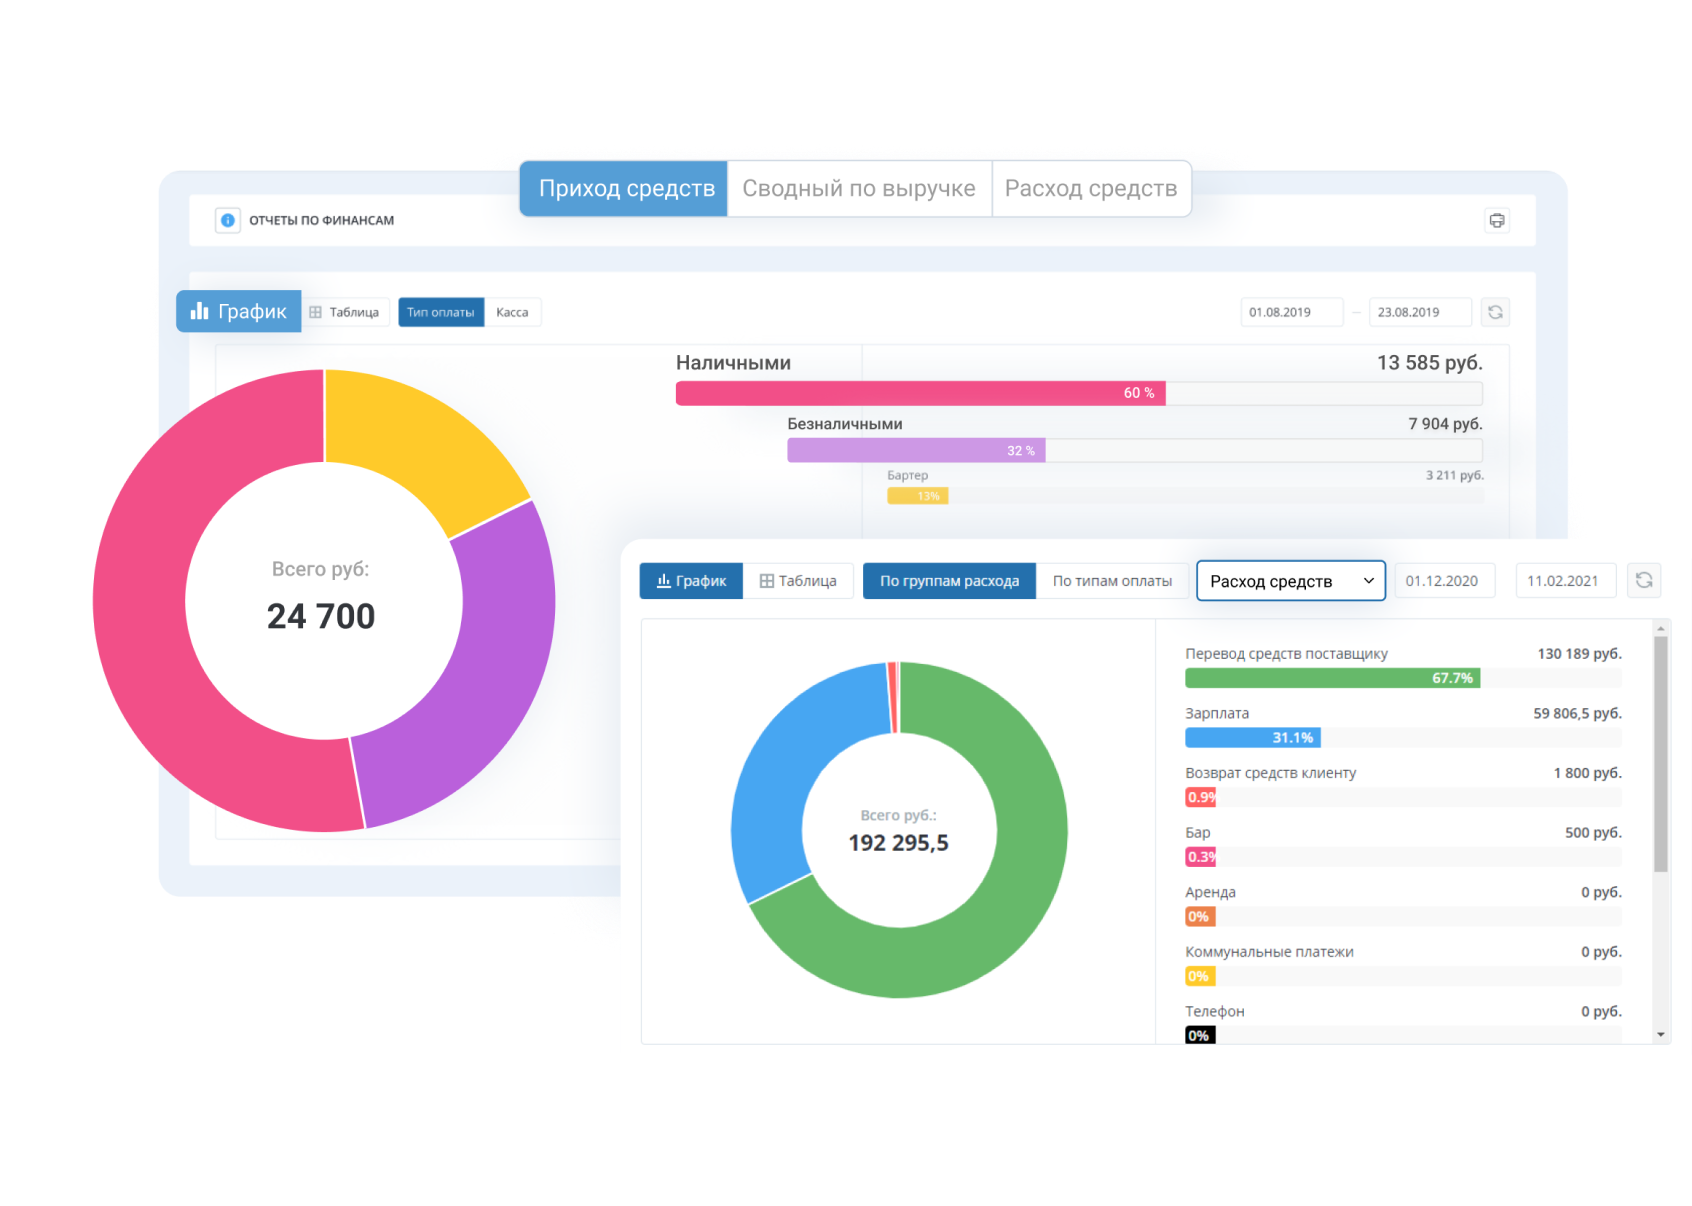Open the Приход средств tab
The height and width of the screenshot is (1206, 1692).
tap(626, 188)
